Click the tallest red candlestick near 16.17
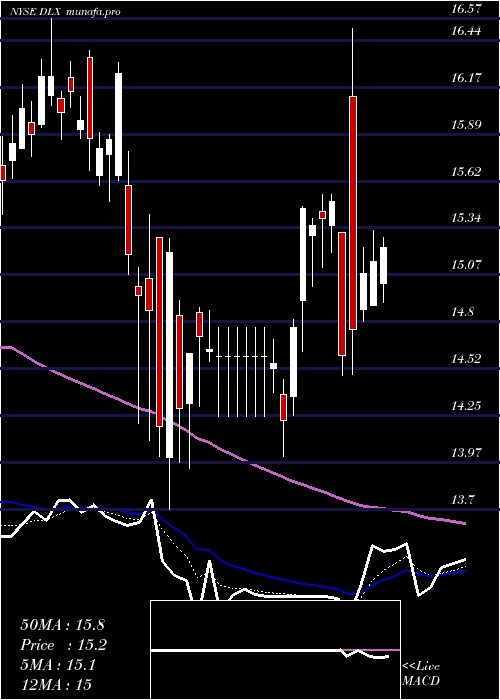The image size is (500, 700). pos(353,212)
